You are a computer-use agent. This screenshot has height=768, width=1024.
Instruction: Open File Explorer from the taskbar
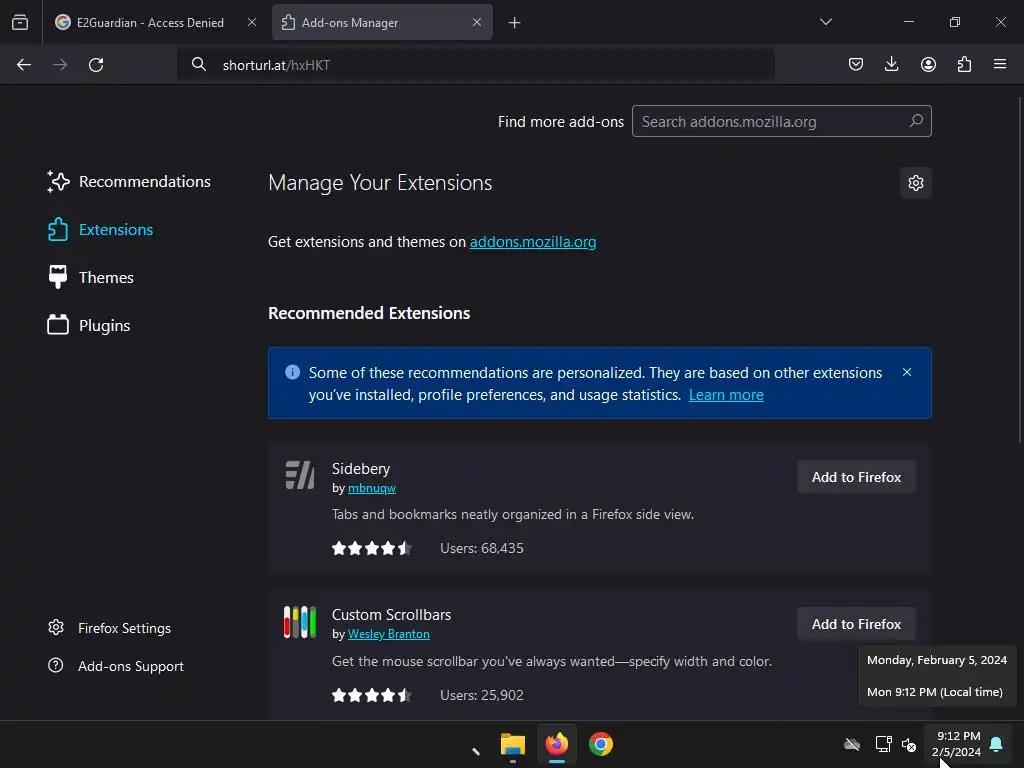pos(513,744)
